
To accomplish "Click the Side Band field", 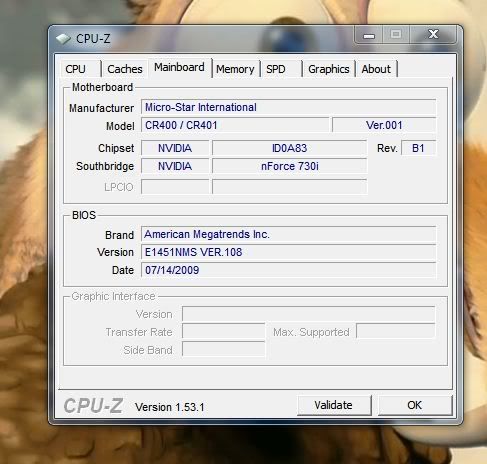I will 224,350.
